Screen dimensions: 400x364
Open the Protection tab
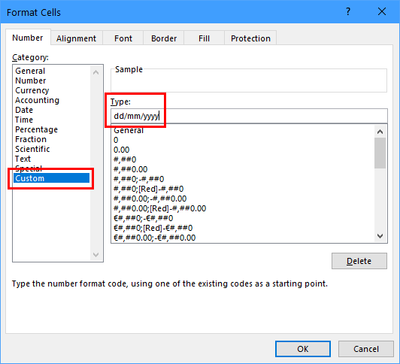coord(251,38)
